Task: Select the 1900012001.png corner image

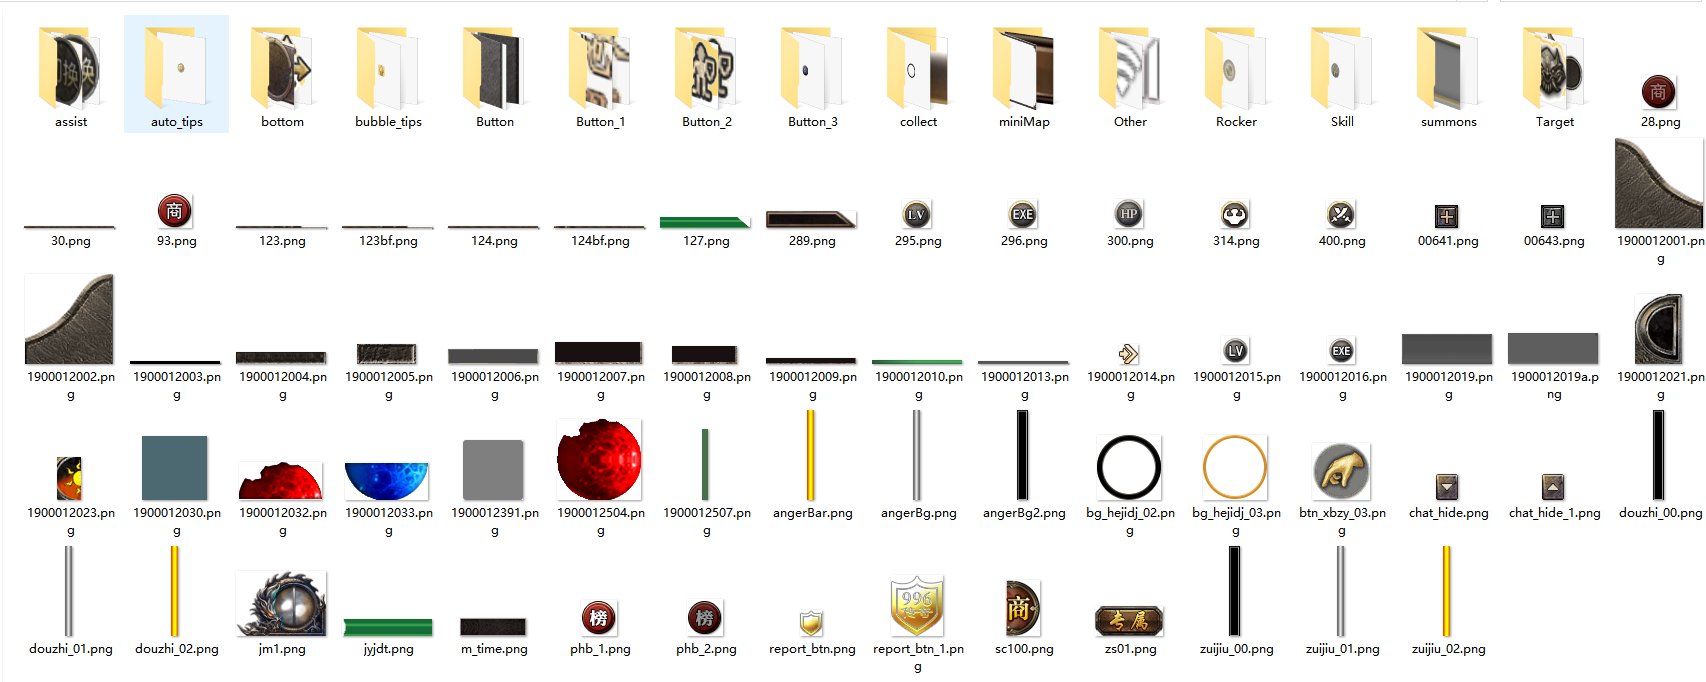Action: [1659, 183]
